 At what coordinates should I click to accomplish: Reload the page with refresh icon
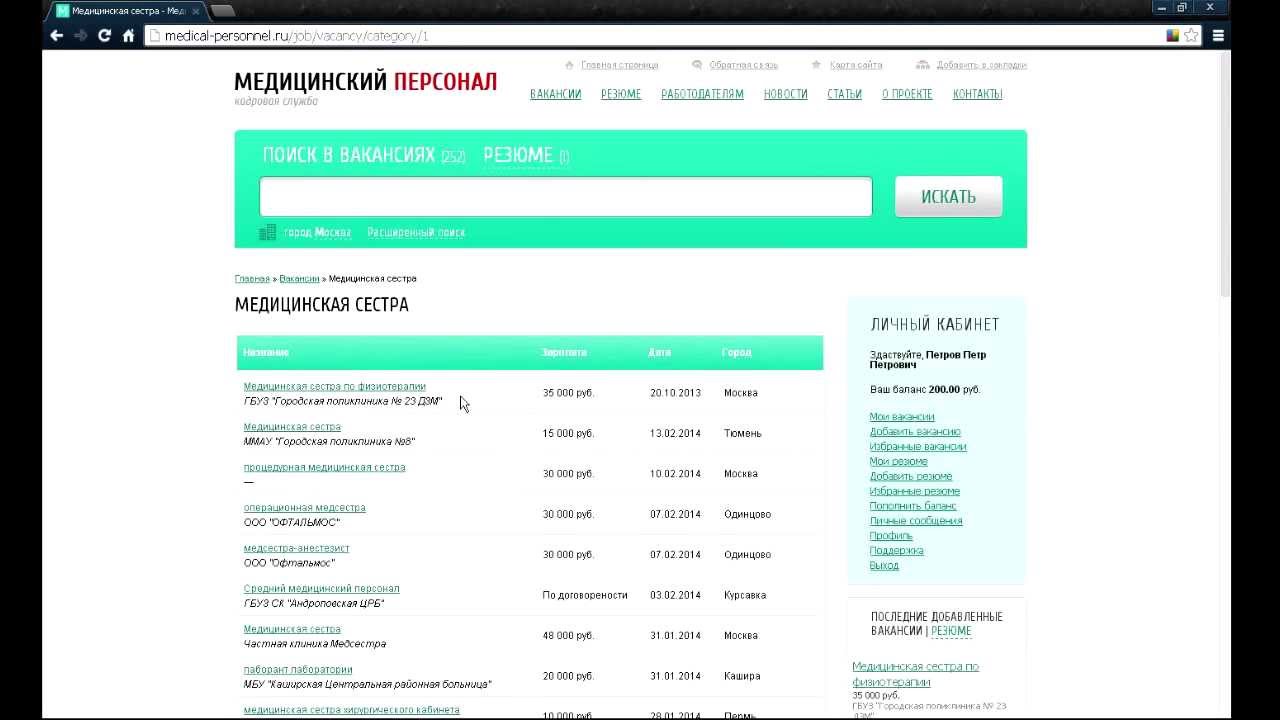click(104, 35)
